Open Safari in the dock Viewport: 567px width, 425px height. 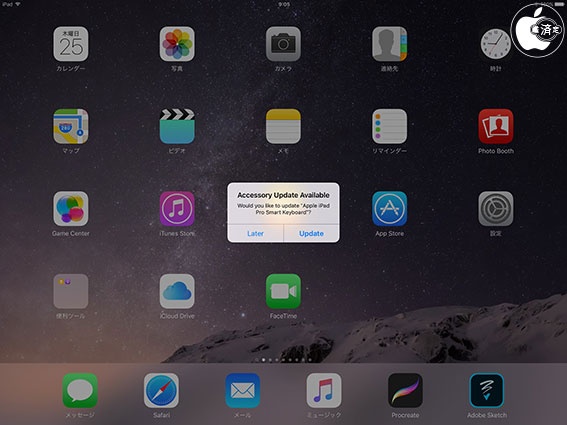(x=161, y=391)
